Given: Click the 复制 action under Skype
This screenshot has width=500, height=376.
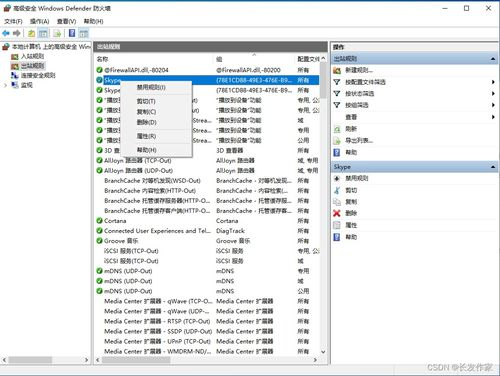Looking at the screenshot, I should (x=351, y=202).
